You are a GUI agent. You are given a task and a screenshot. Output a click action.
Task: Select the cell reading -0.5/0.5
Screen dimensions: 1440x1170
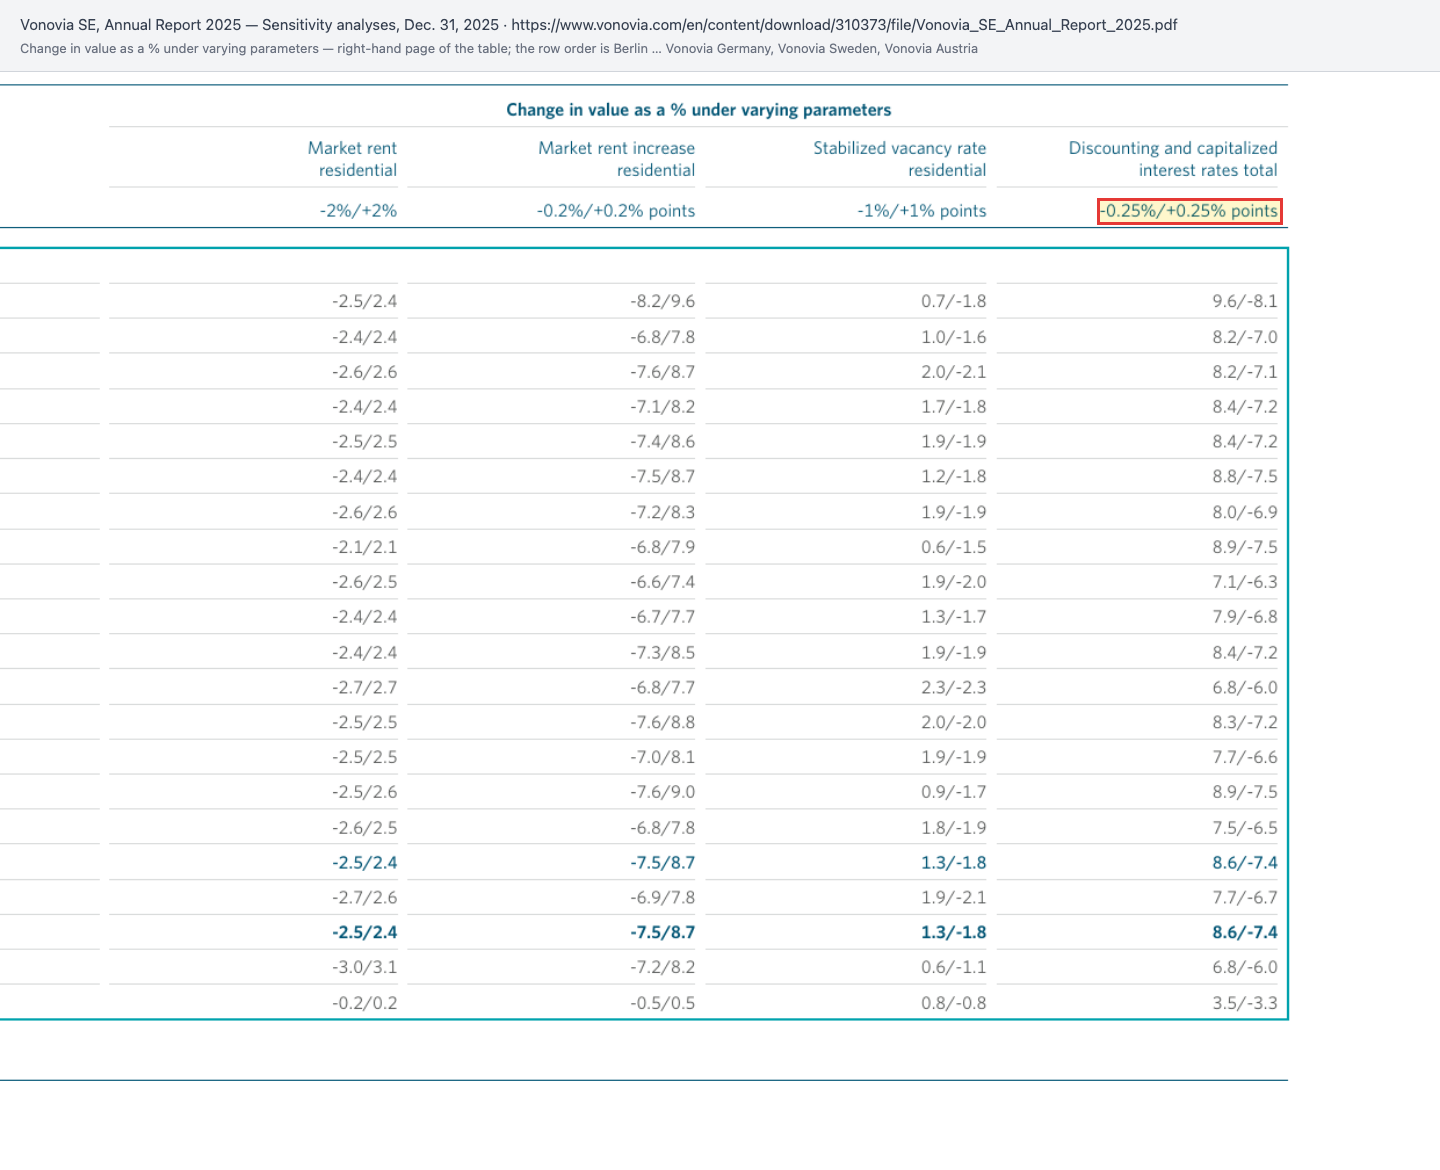tap(662, 1003)
